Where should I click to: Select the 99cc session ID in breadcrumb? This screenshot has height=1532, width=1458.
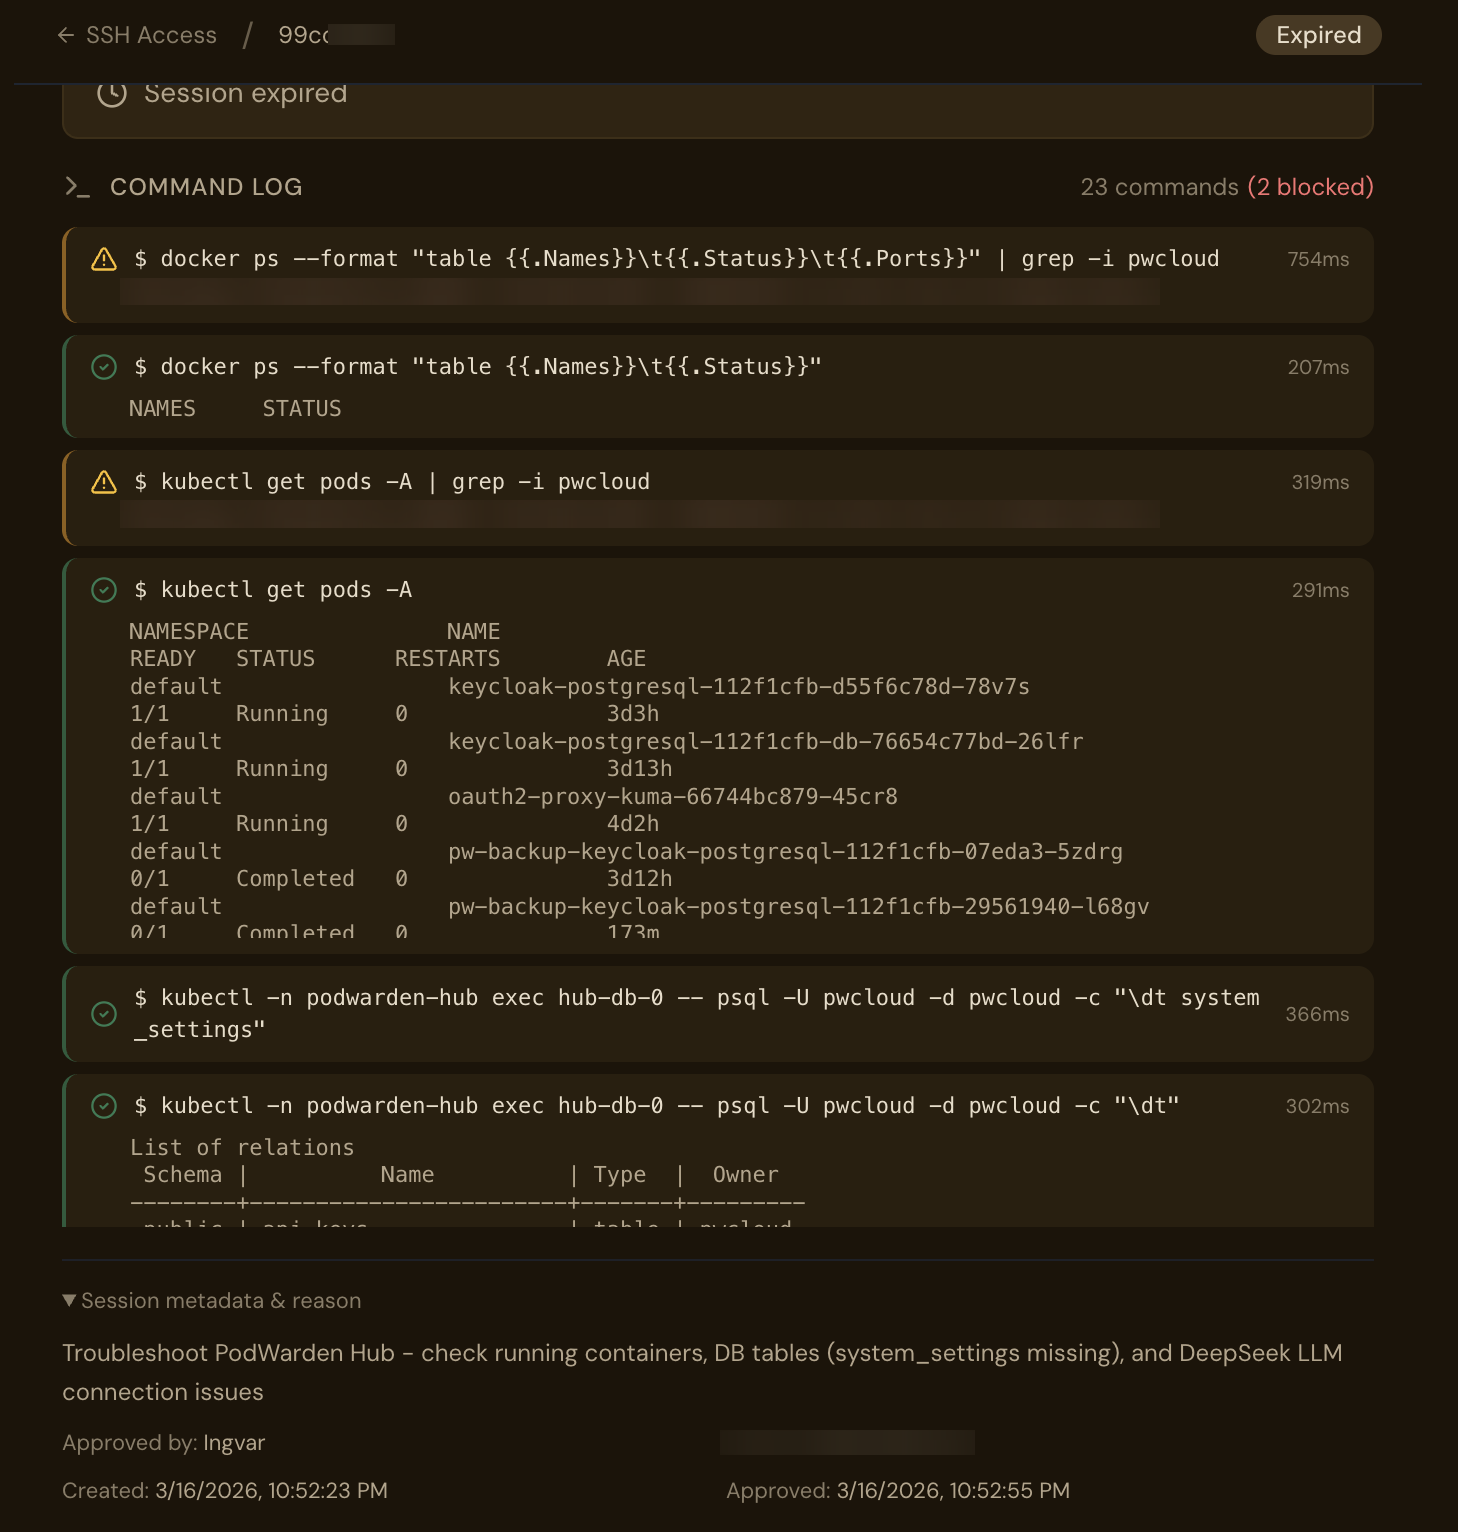304,35
